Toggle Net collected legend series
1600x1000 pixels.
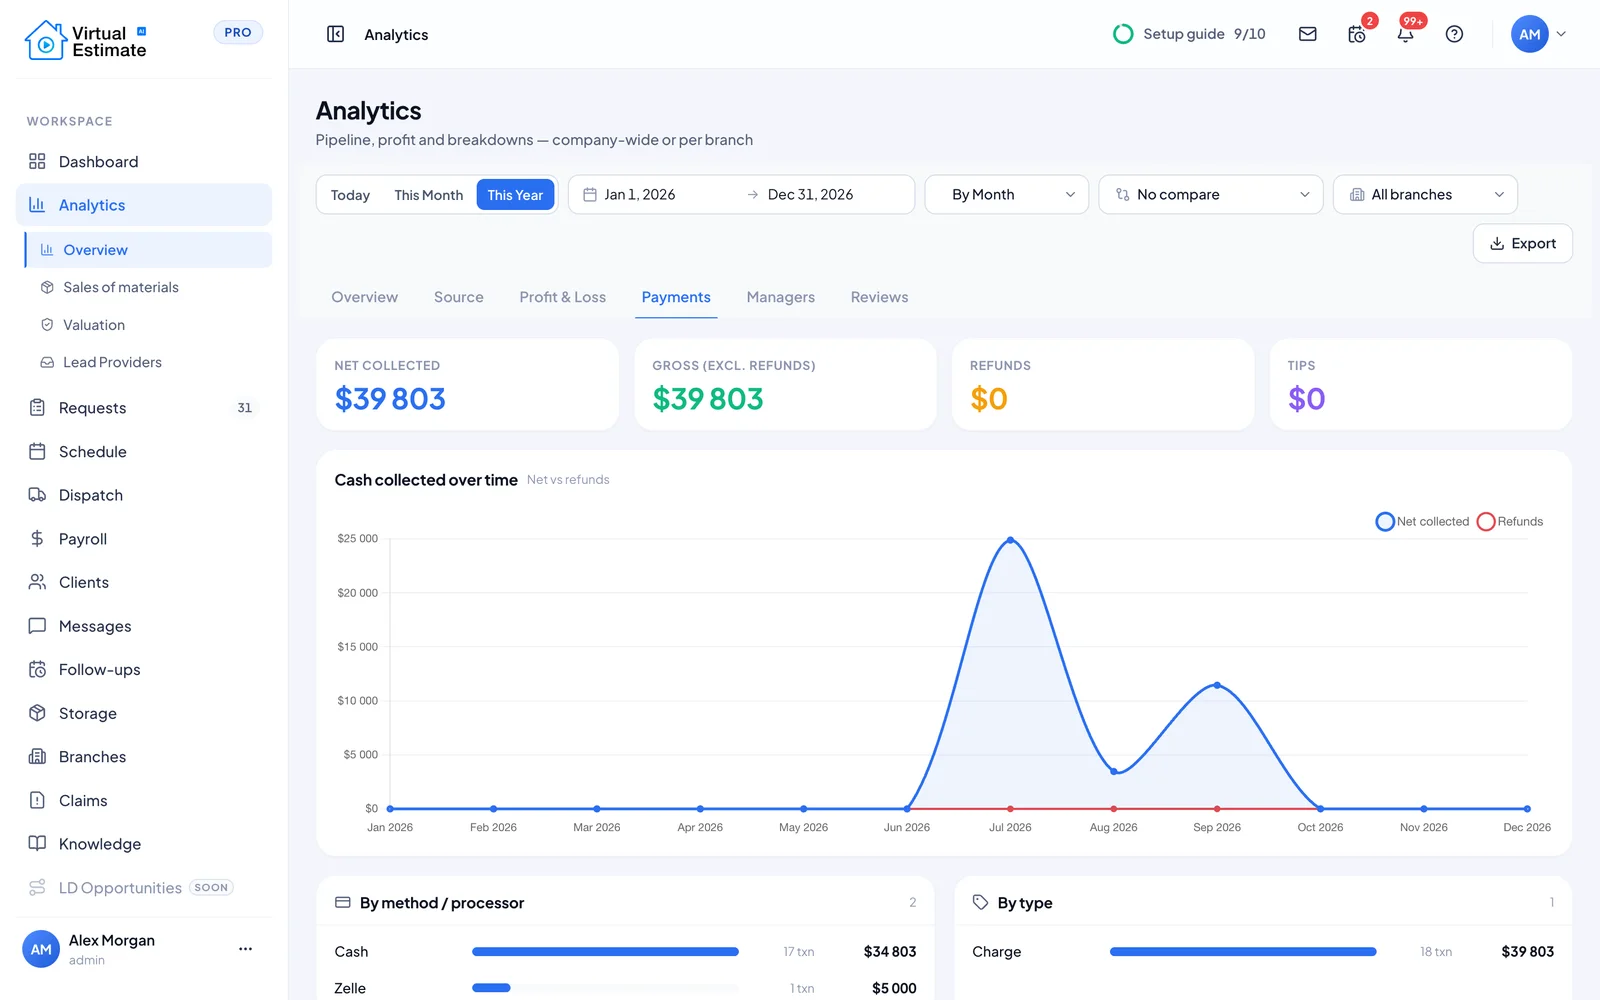1422,521
